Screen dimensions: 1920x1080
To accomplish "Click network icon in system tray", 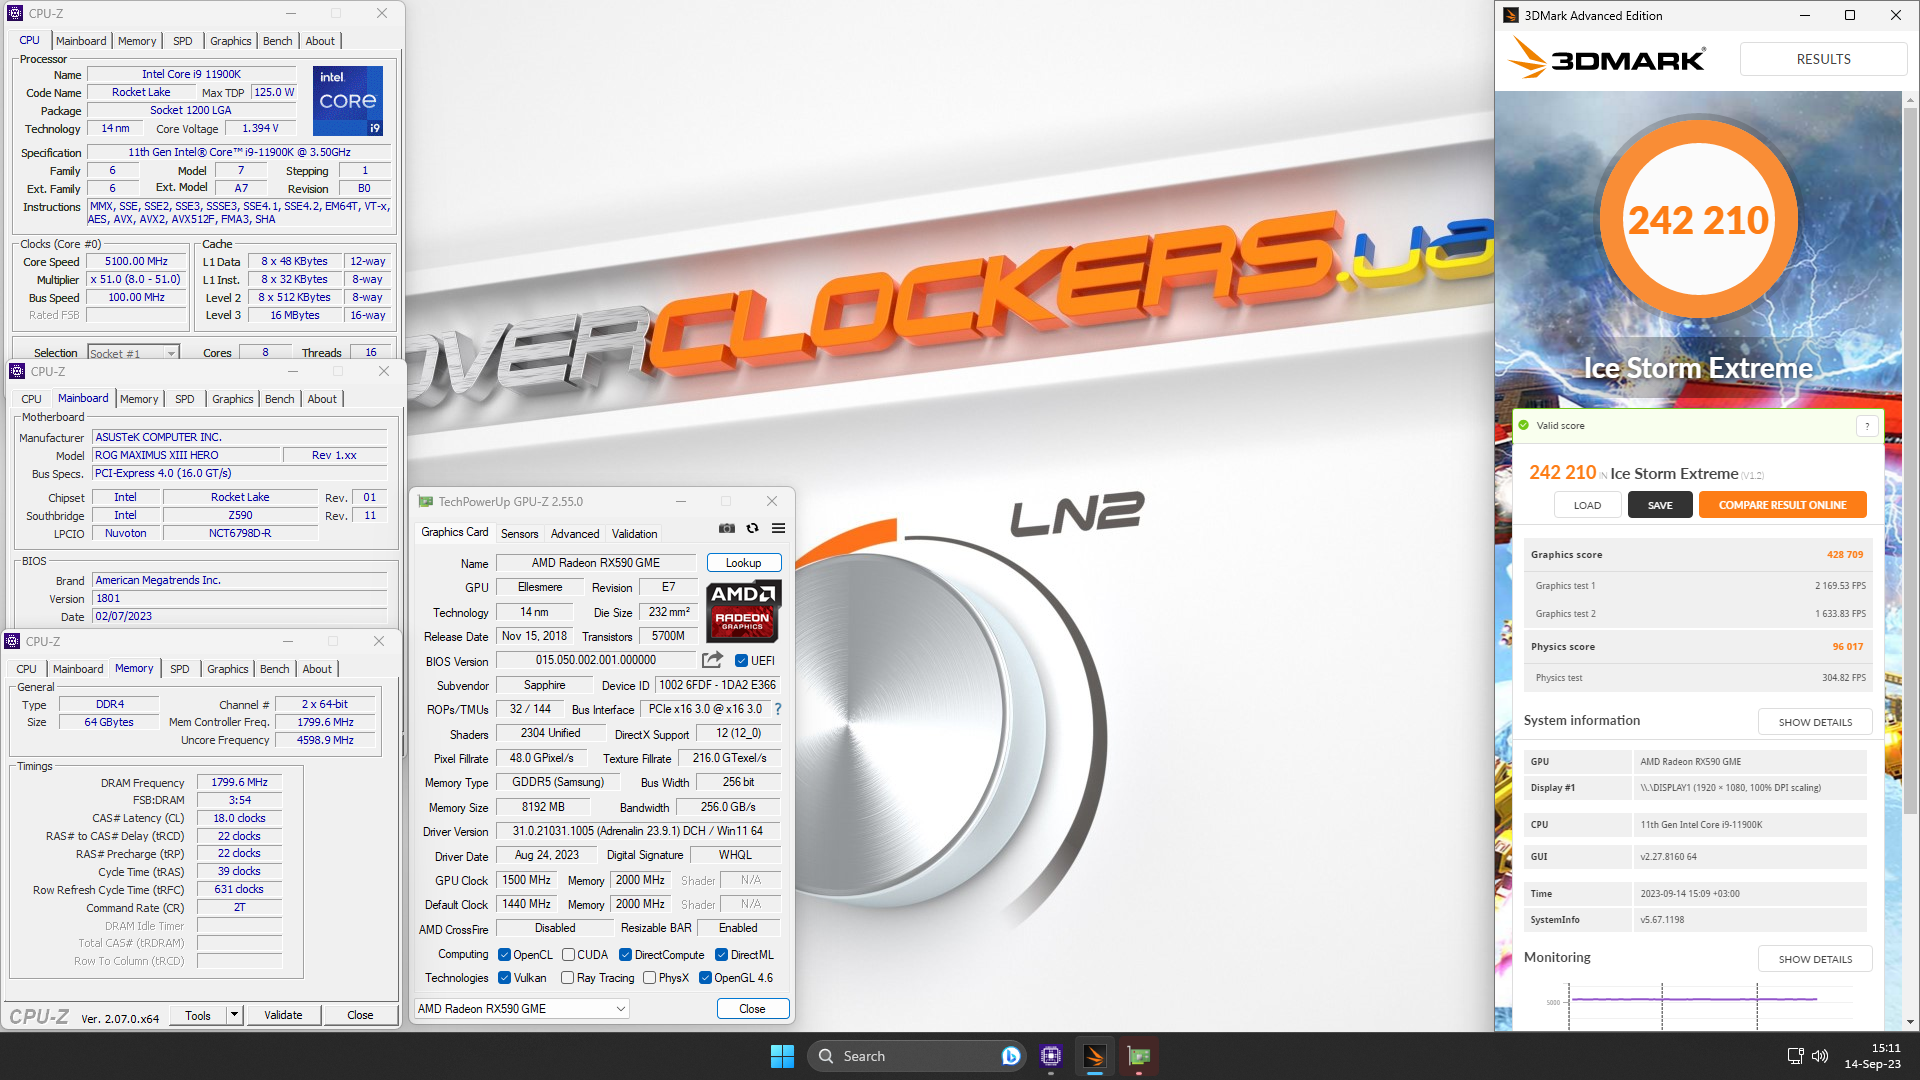I will point(1795,1056).
